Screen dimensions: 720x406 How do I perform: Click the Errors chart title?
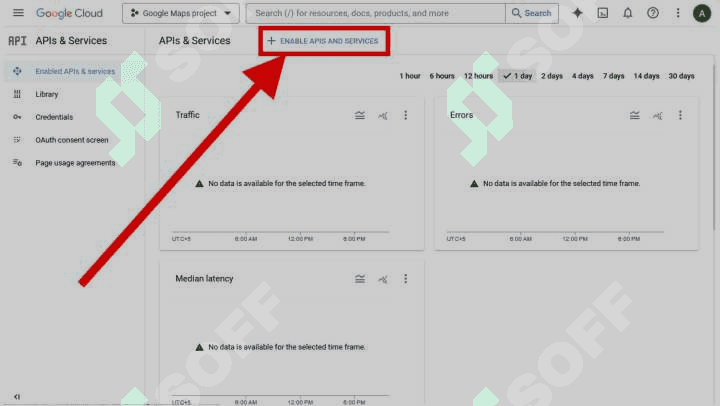pos(461,115)
